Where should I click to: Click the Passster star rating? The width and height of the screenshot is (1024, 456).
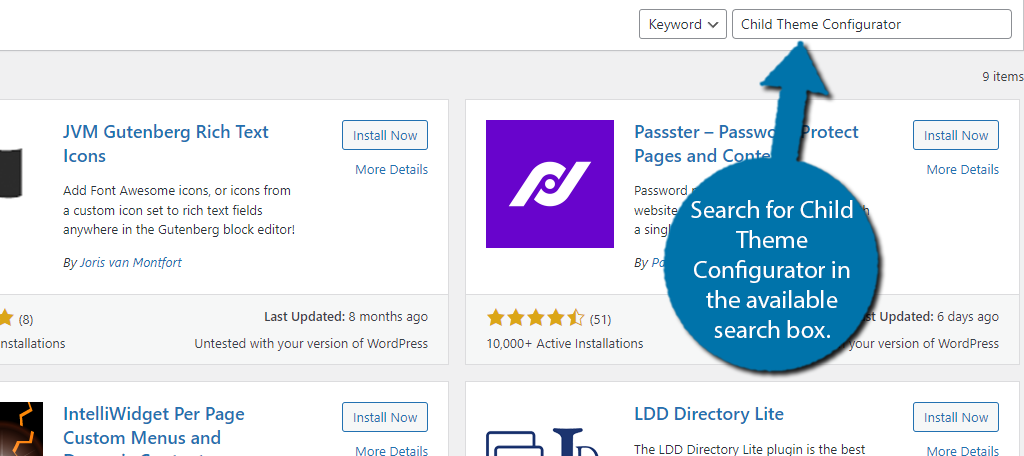(x=536, y=319)
